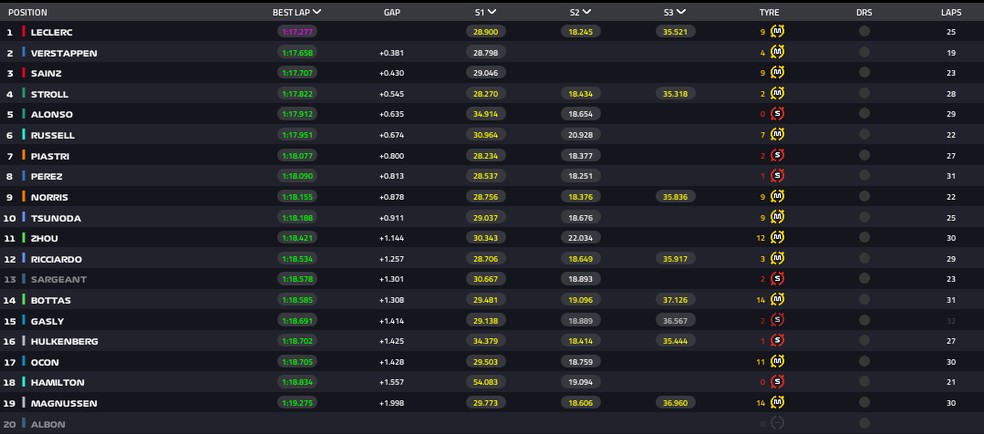
Task: Click Sainz's medium tyre icon
Action: (778, 73)
